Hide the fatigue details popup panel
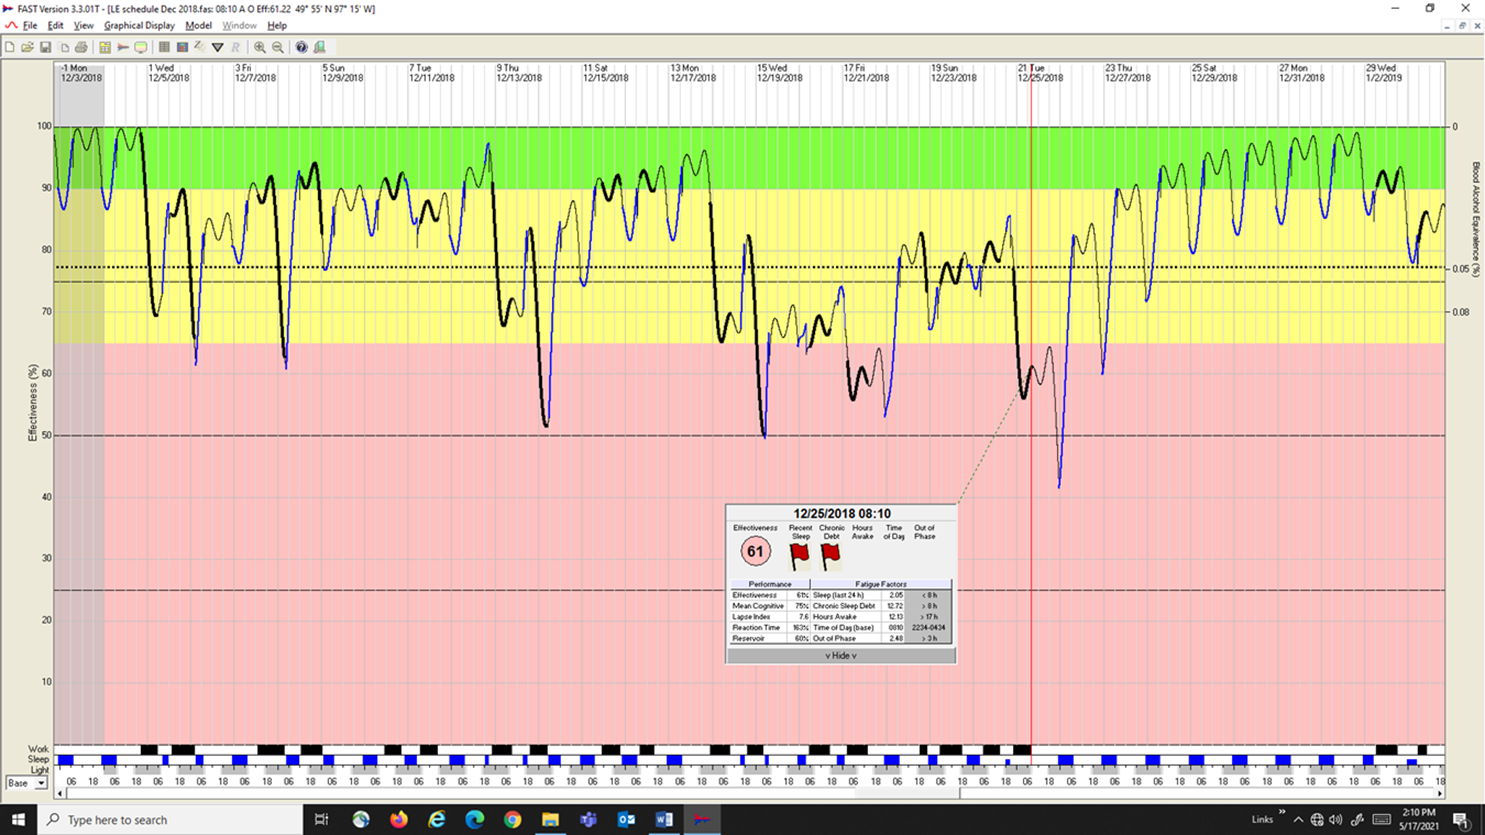The image size is (1485, 835). coord(840,656)
